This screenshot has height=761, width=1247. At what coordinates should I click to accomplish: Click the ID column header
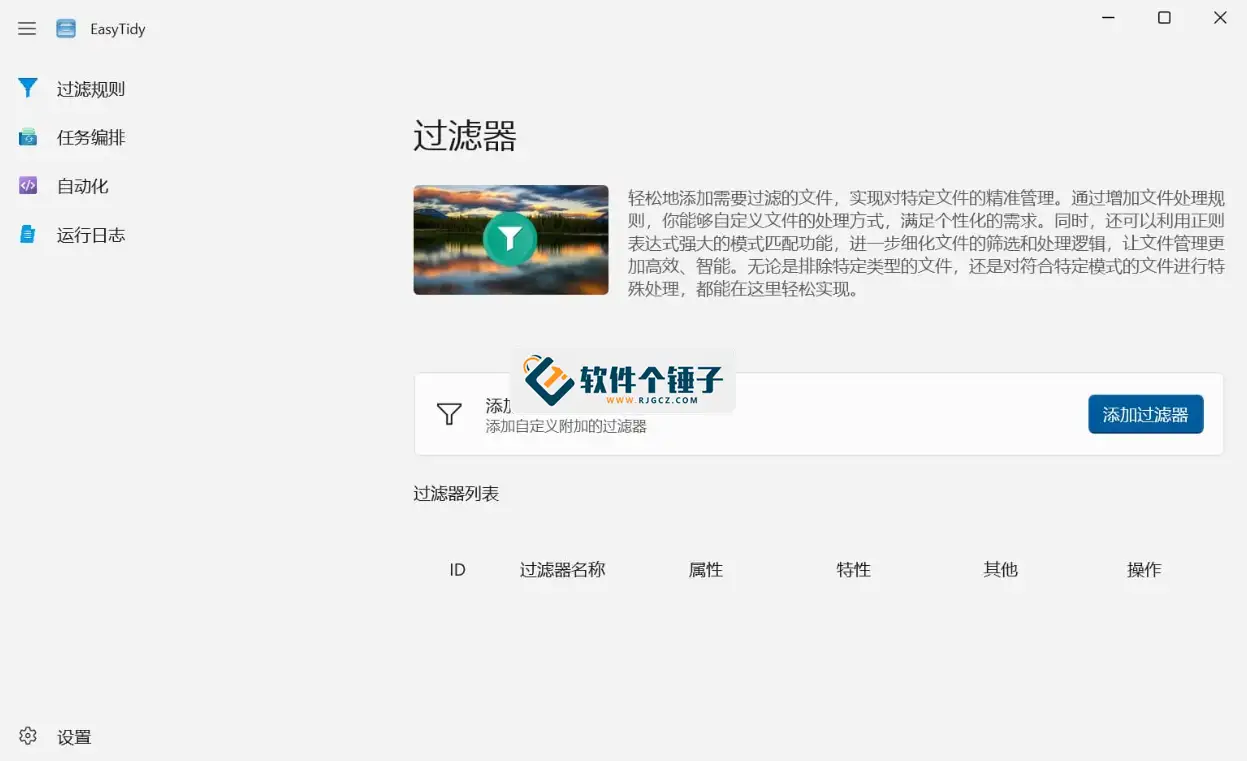(456, 569)
